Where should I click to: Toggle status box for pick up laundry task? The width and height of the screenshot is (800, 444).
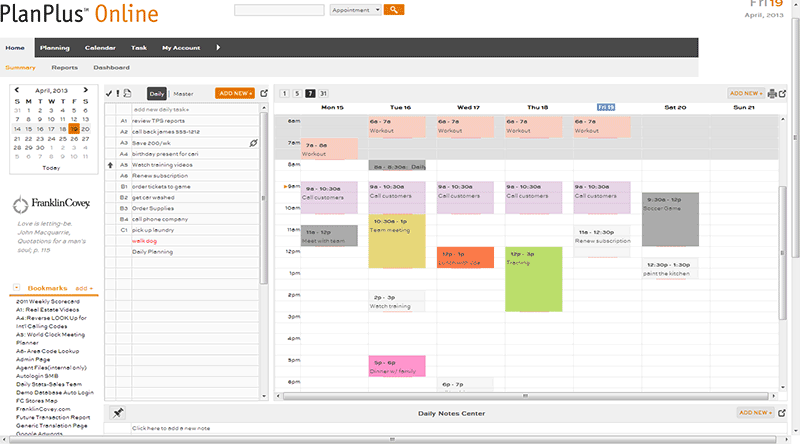(x=110, y=230)
